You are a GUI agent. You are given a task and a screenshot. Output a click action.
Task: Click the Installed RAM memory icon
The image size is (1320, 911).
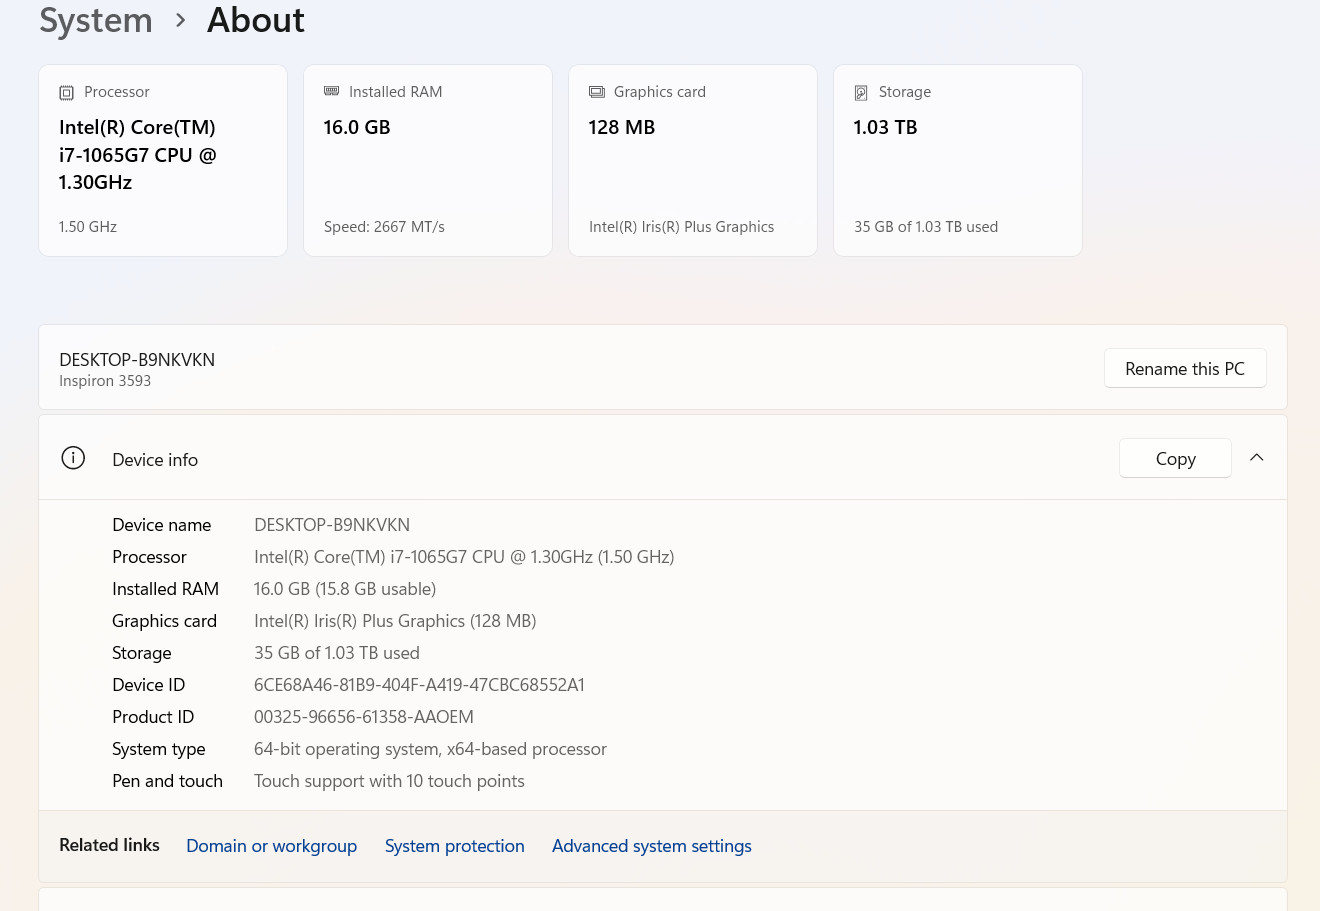pyautogui.click(x=332, y=91)
